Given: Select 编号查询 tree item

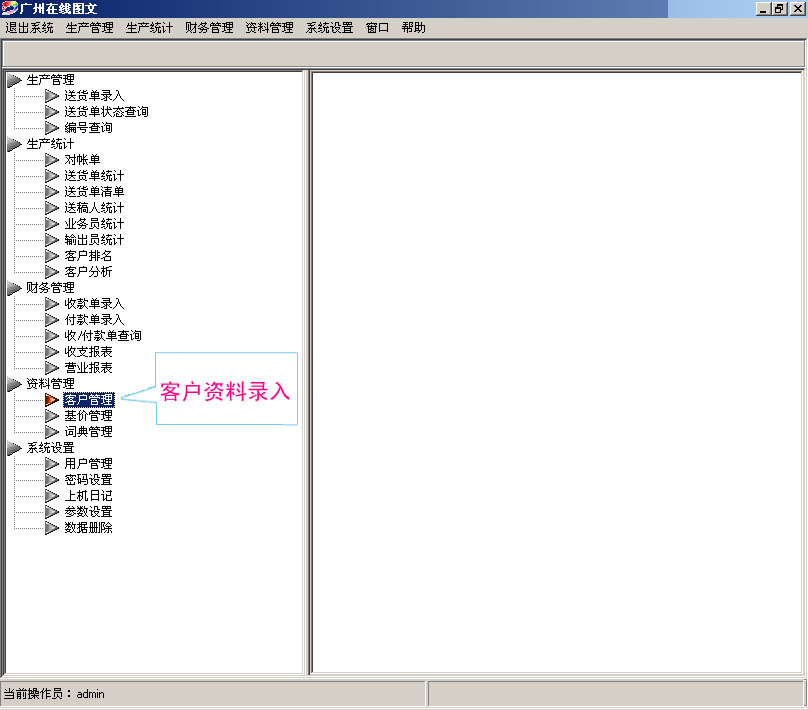Looking at the screenshot, I should point(88,128).
